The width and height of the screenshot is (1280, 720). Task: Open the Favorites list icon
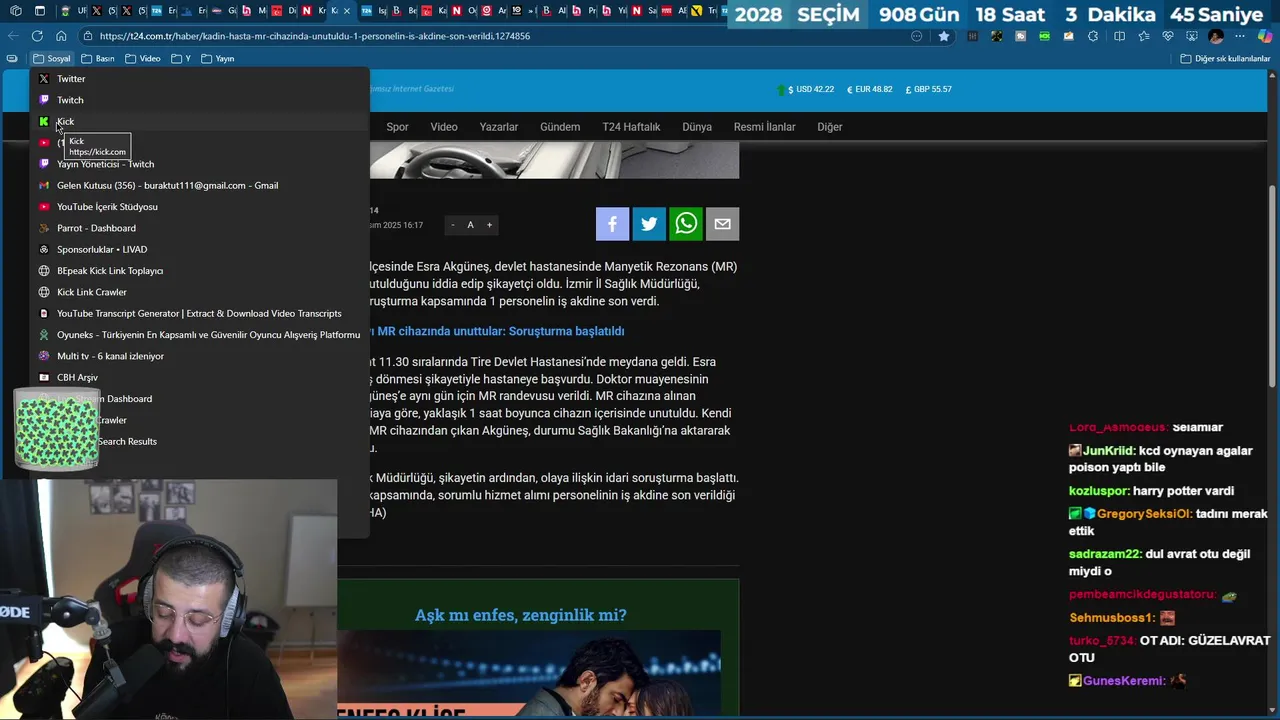point(1143,36)
